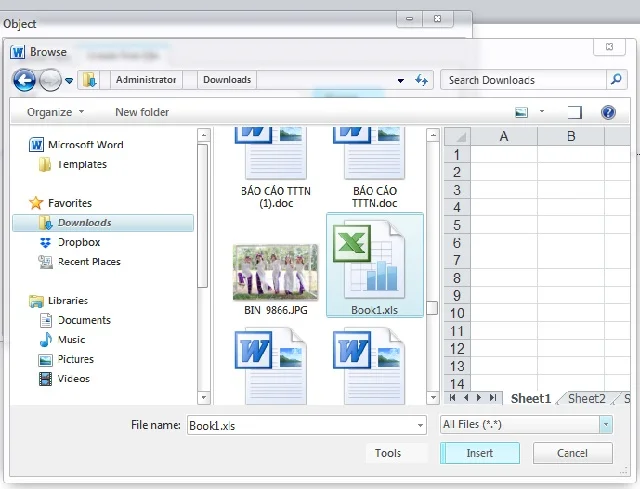Click the Forward navigation arrow

[x=50, y=80]
